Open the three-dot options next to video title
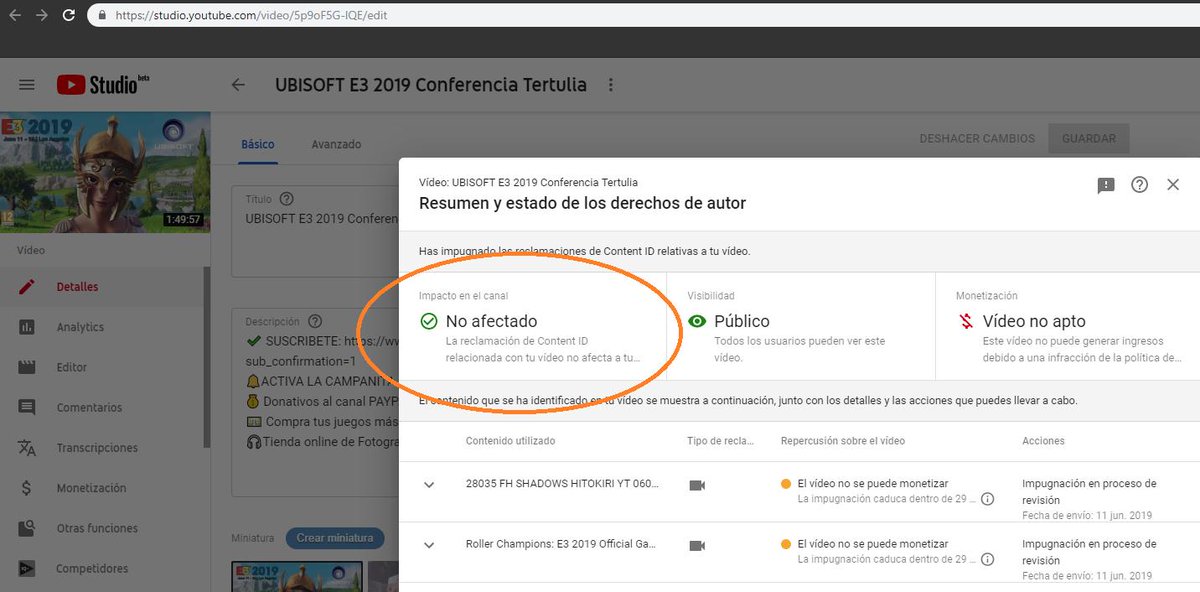1200x592 pixels. point(611,85)
